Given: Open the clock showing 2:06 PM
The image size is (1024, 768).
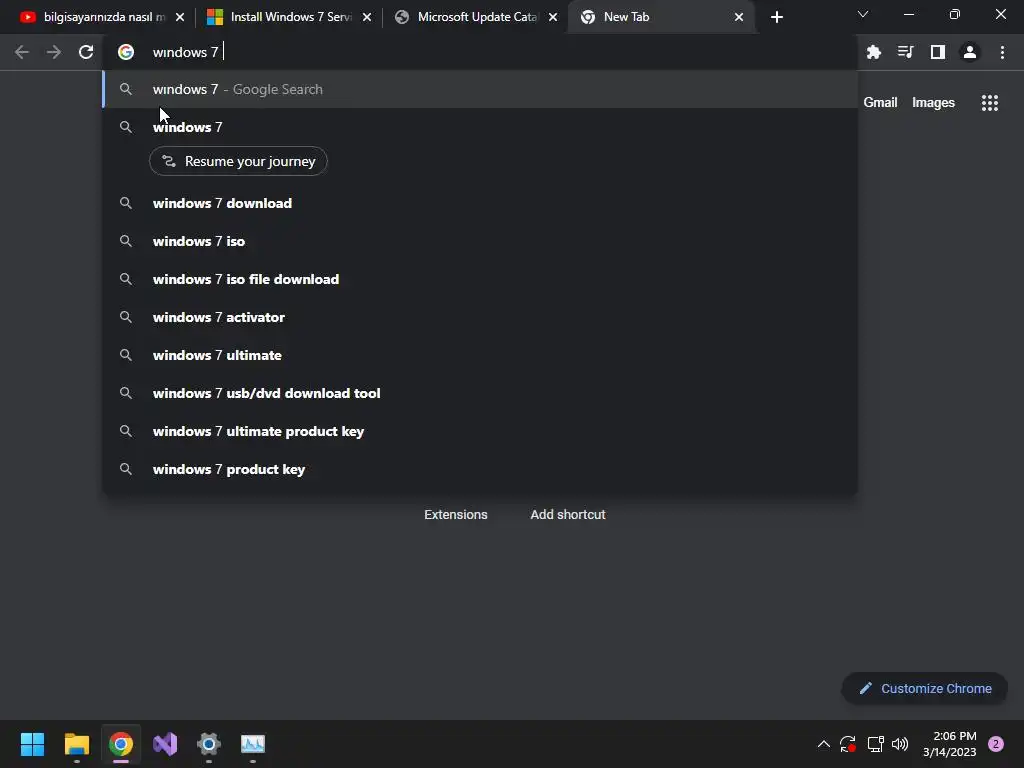Looking at the screenshot, I should [x=950, y=744].
